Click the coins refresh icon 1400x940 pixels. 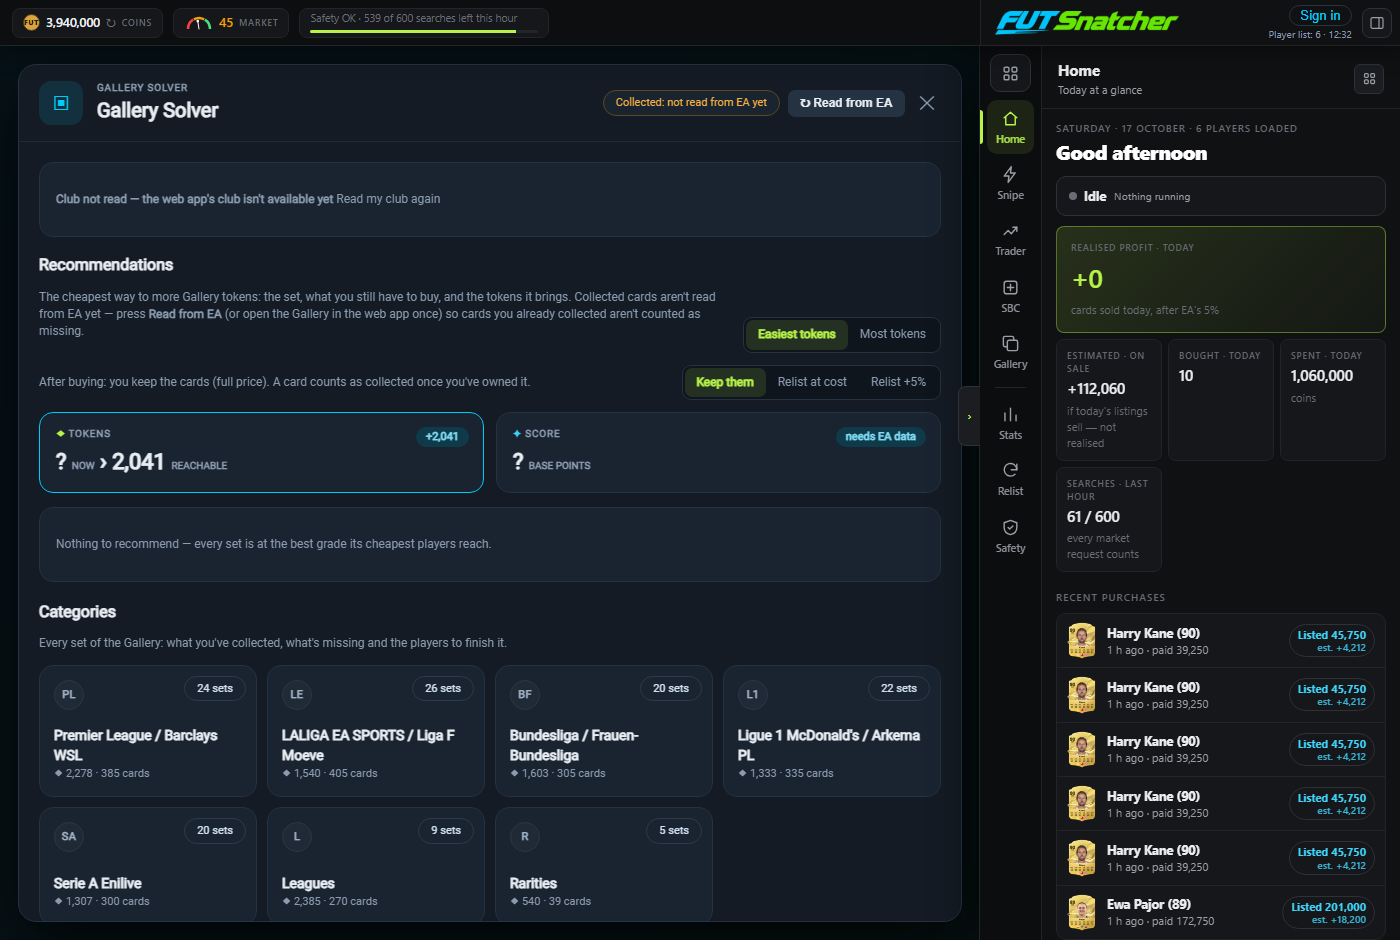click(x=111, y=23)
